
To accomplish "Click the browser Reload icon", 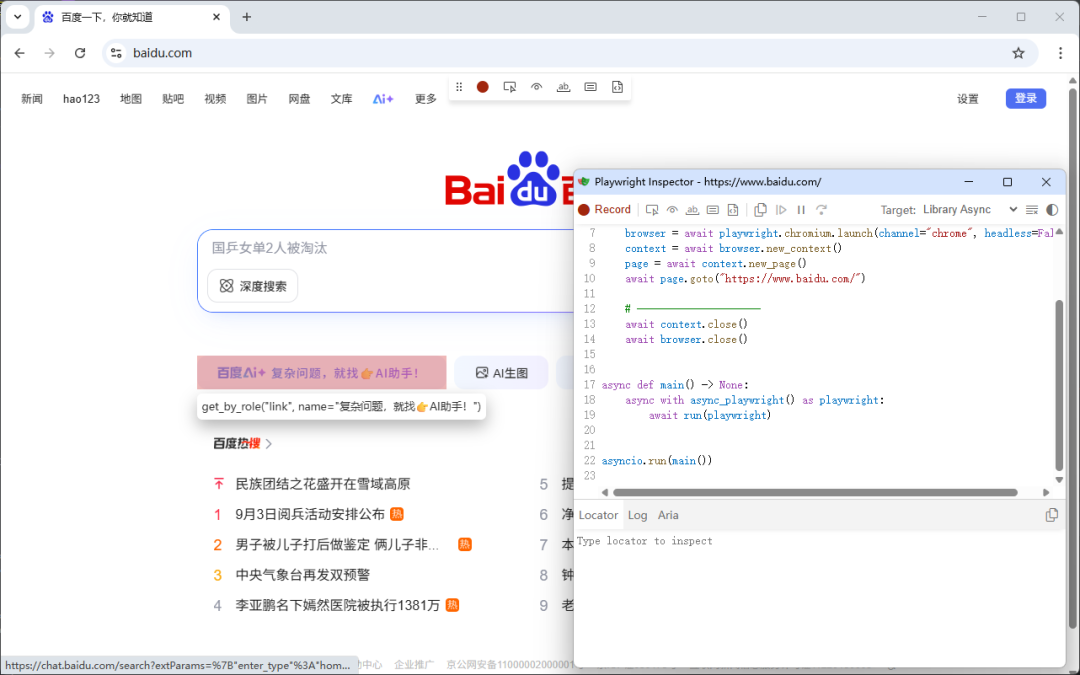I will [x=80, y=53].
